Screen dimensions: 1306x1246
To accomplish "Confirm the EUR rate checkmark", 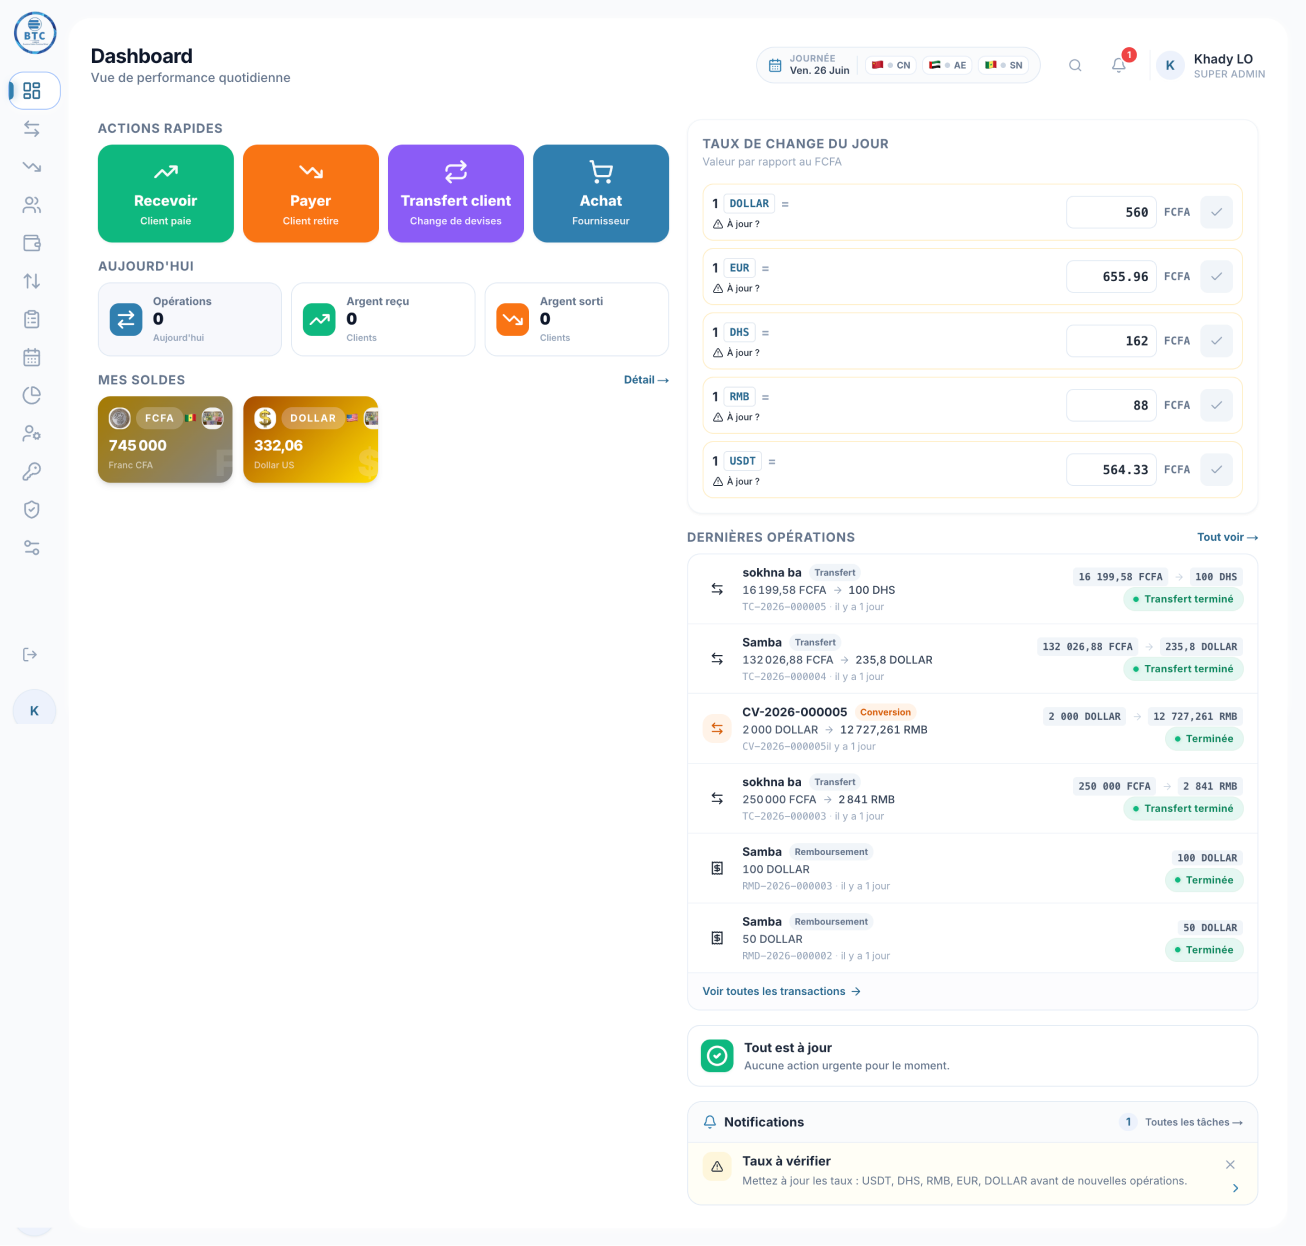I will 1216,276.
